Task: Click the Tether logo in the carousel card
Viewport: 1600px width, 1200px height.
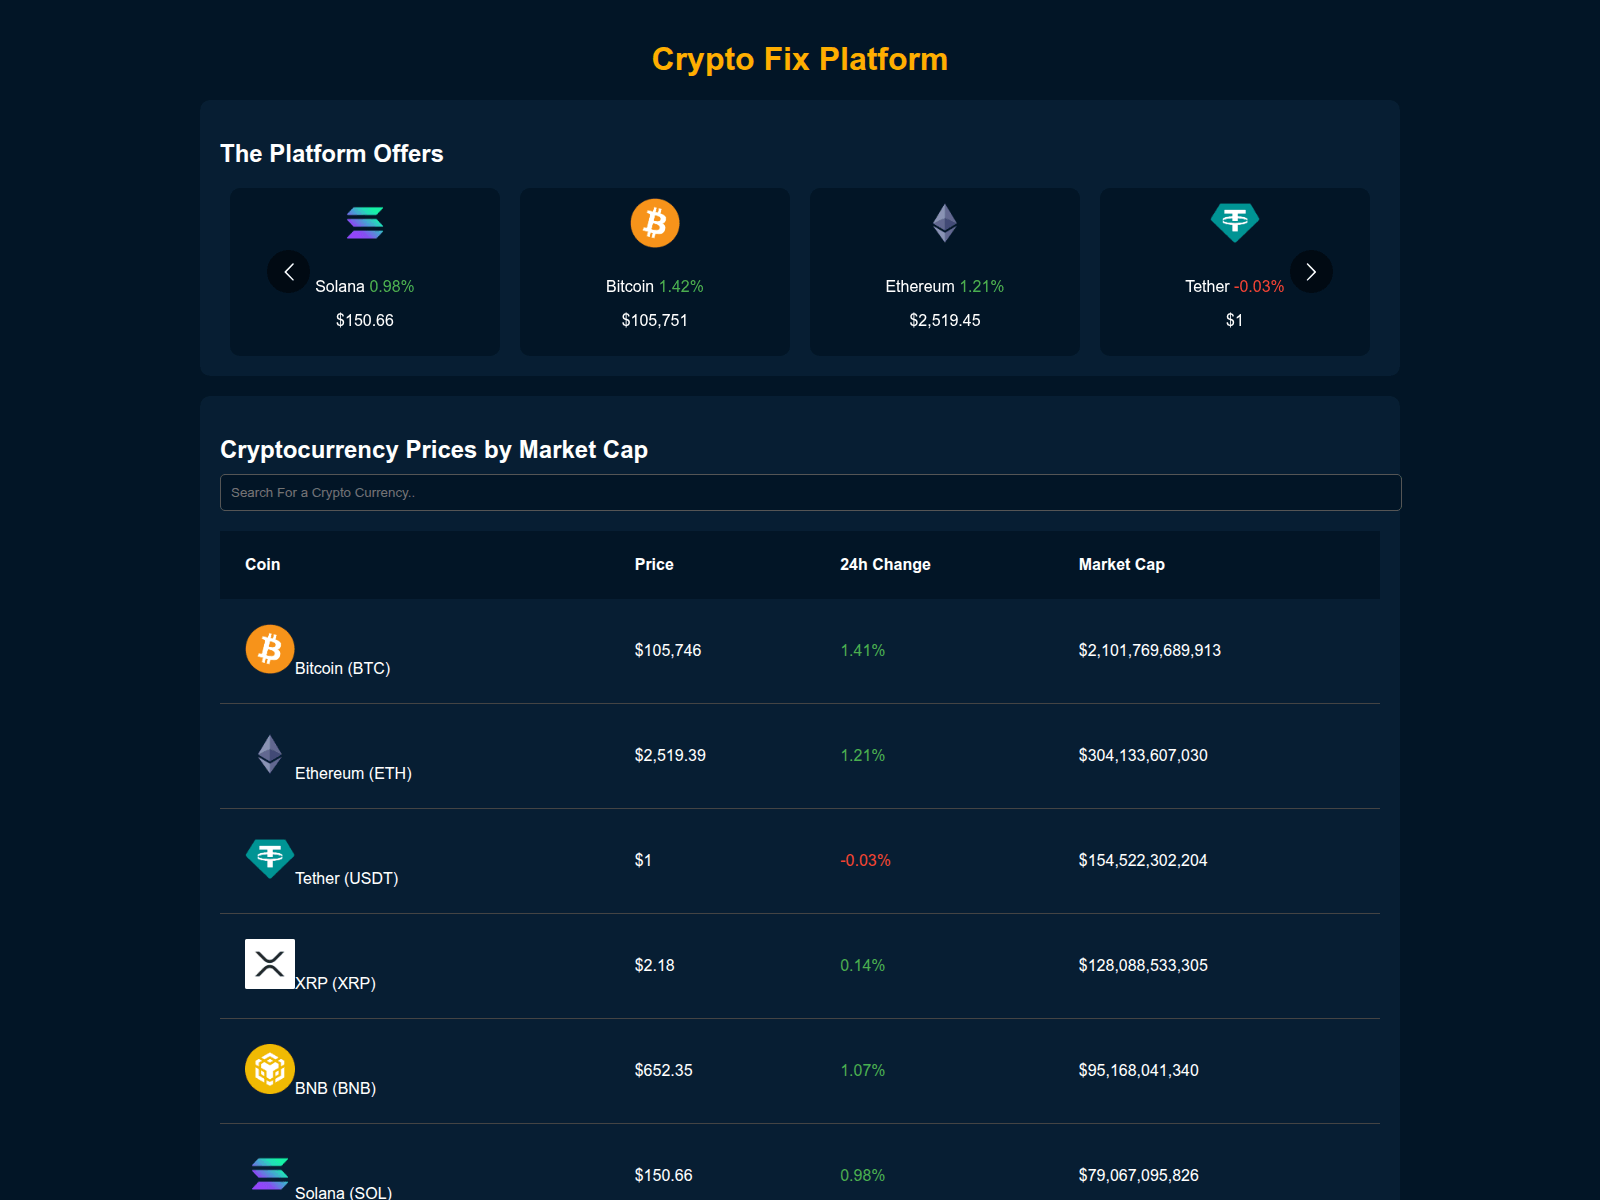Action: click(x=1235, y=223)
